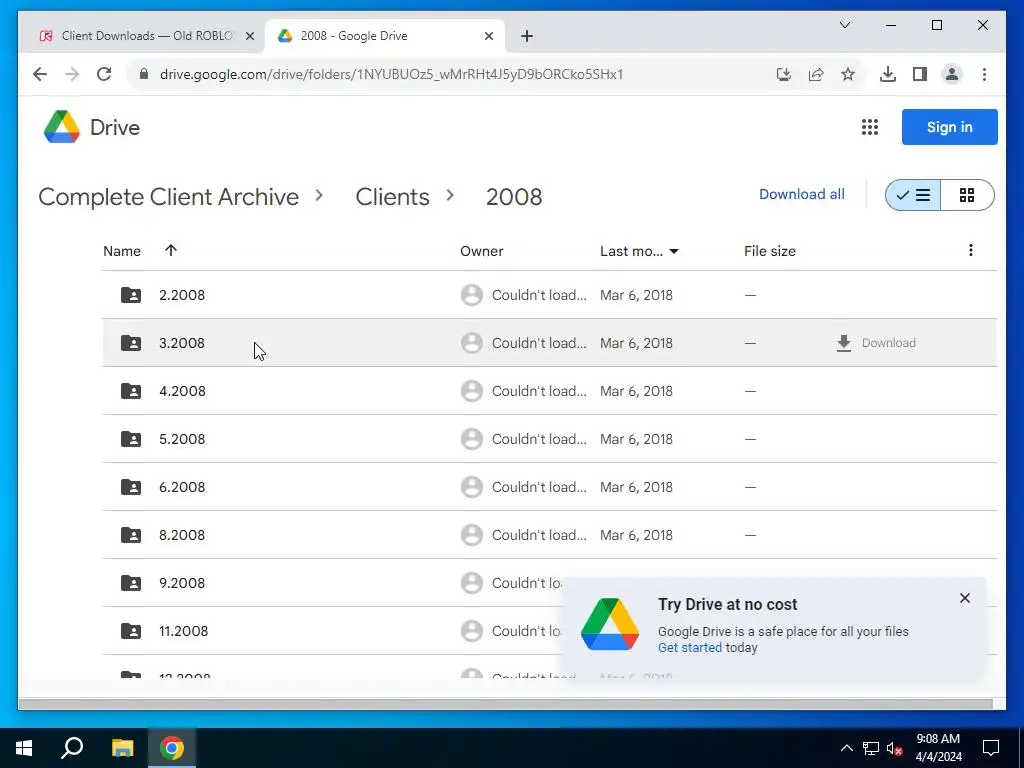Open Windows notification center
Viewport: 1024px width, 768px height.
click(x=991, y=748)
